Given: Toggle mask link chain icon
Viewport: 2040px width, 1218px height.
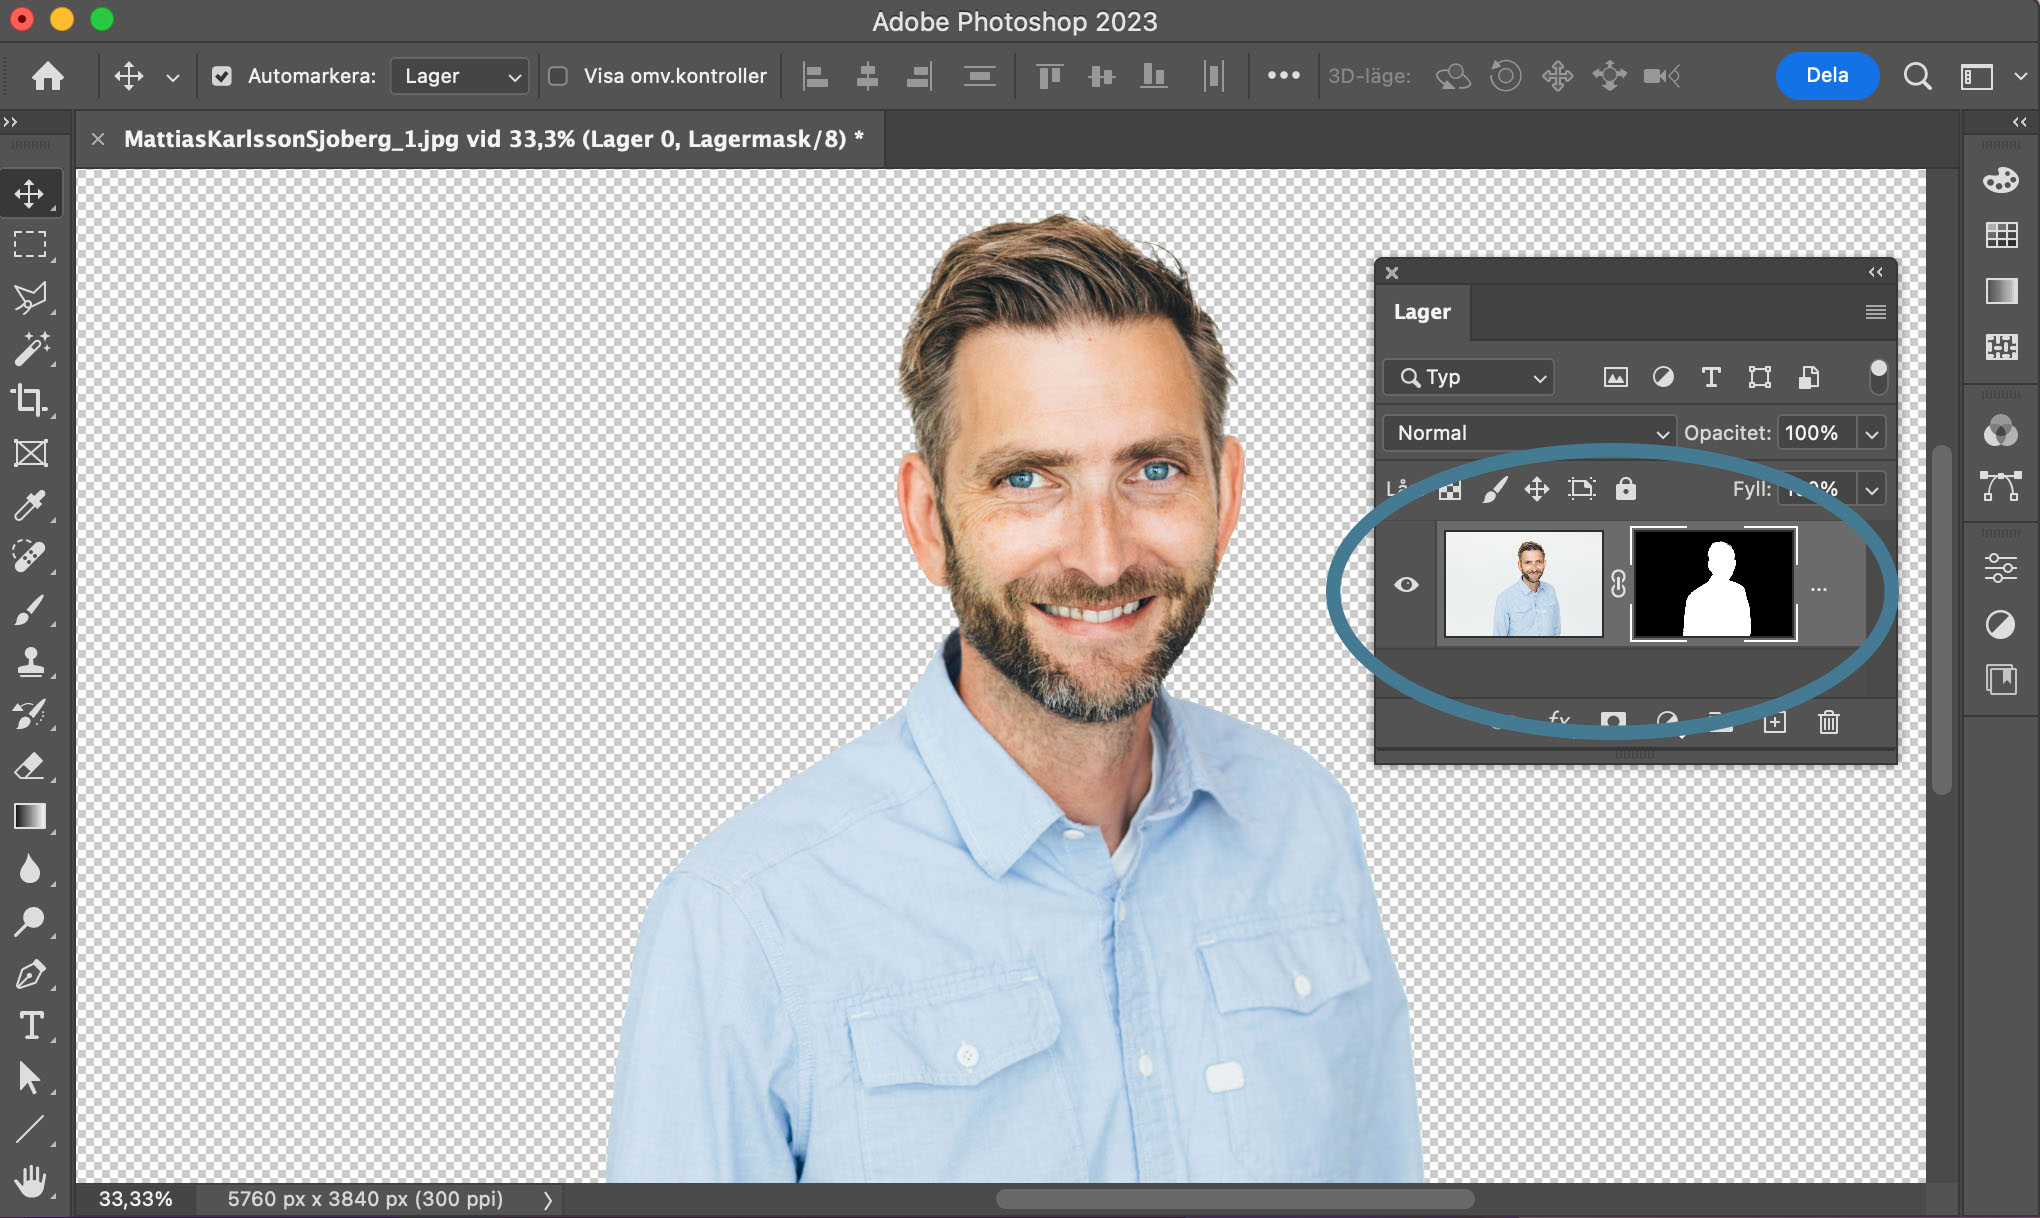Looking at the screenshot, I should (x=1618, y=584).
